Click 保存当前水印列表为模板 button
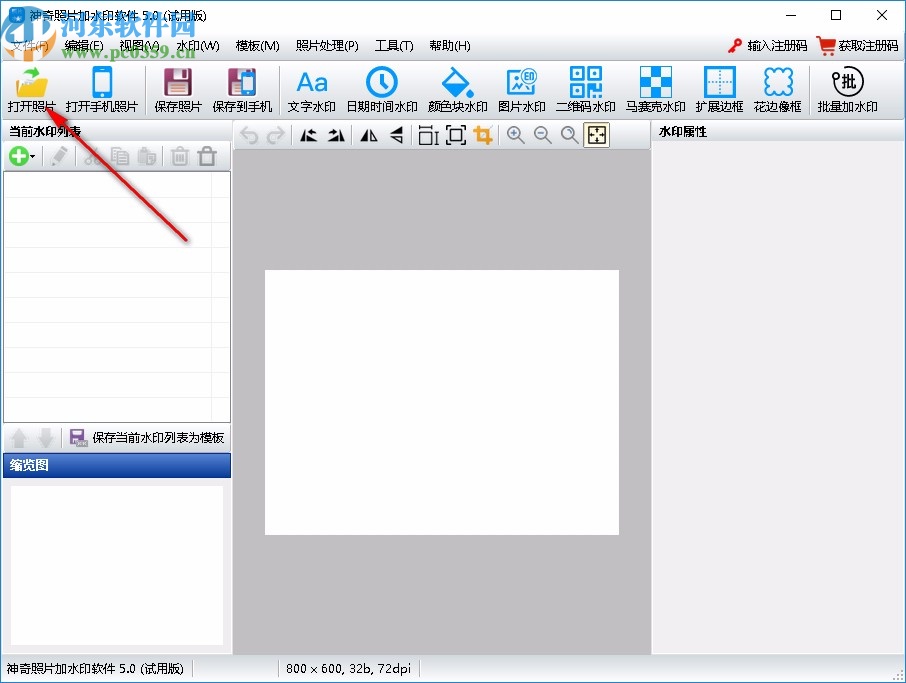Viewport: 906px width, 683px height. (147, 438)
